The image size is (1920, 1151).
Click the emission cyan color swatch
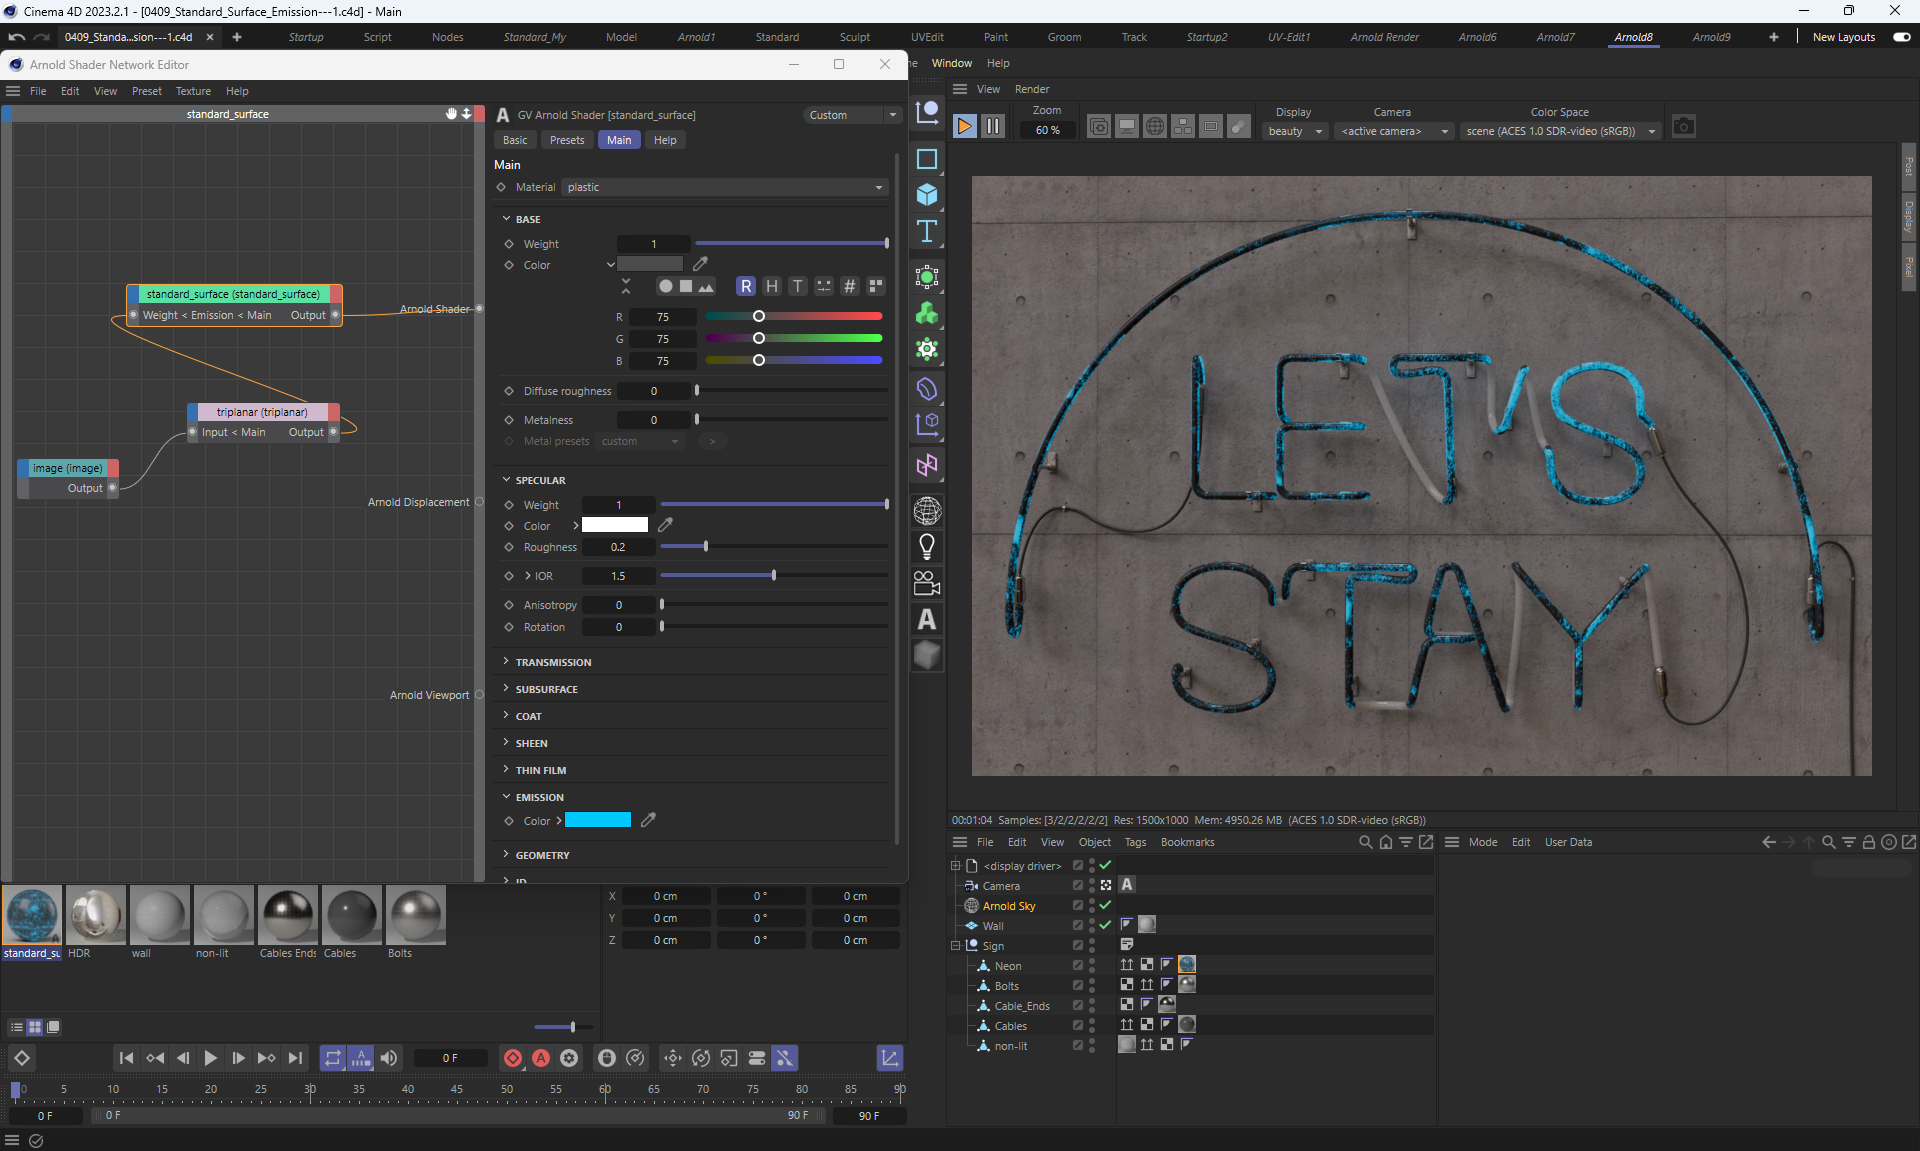598,820
